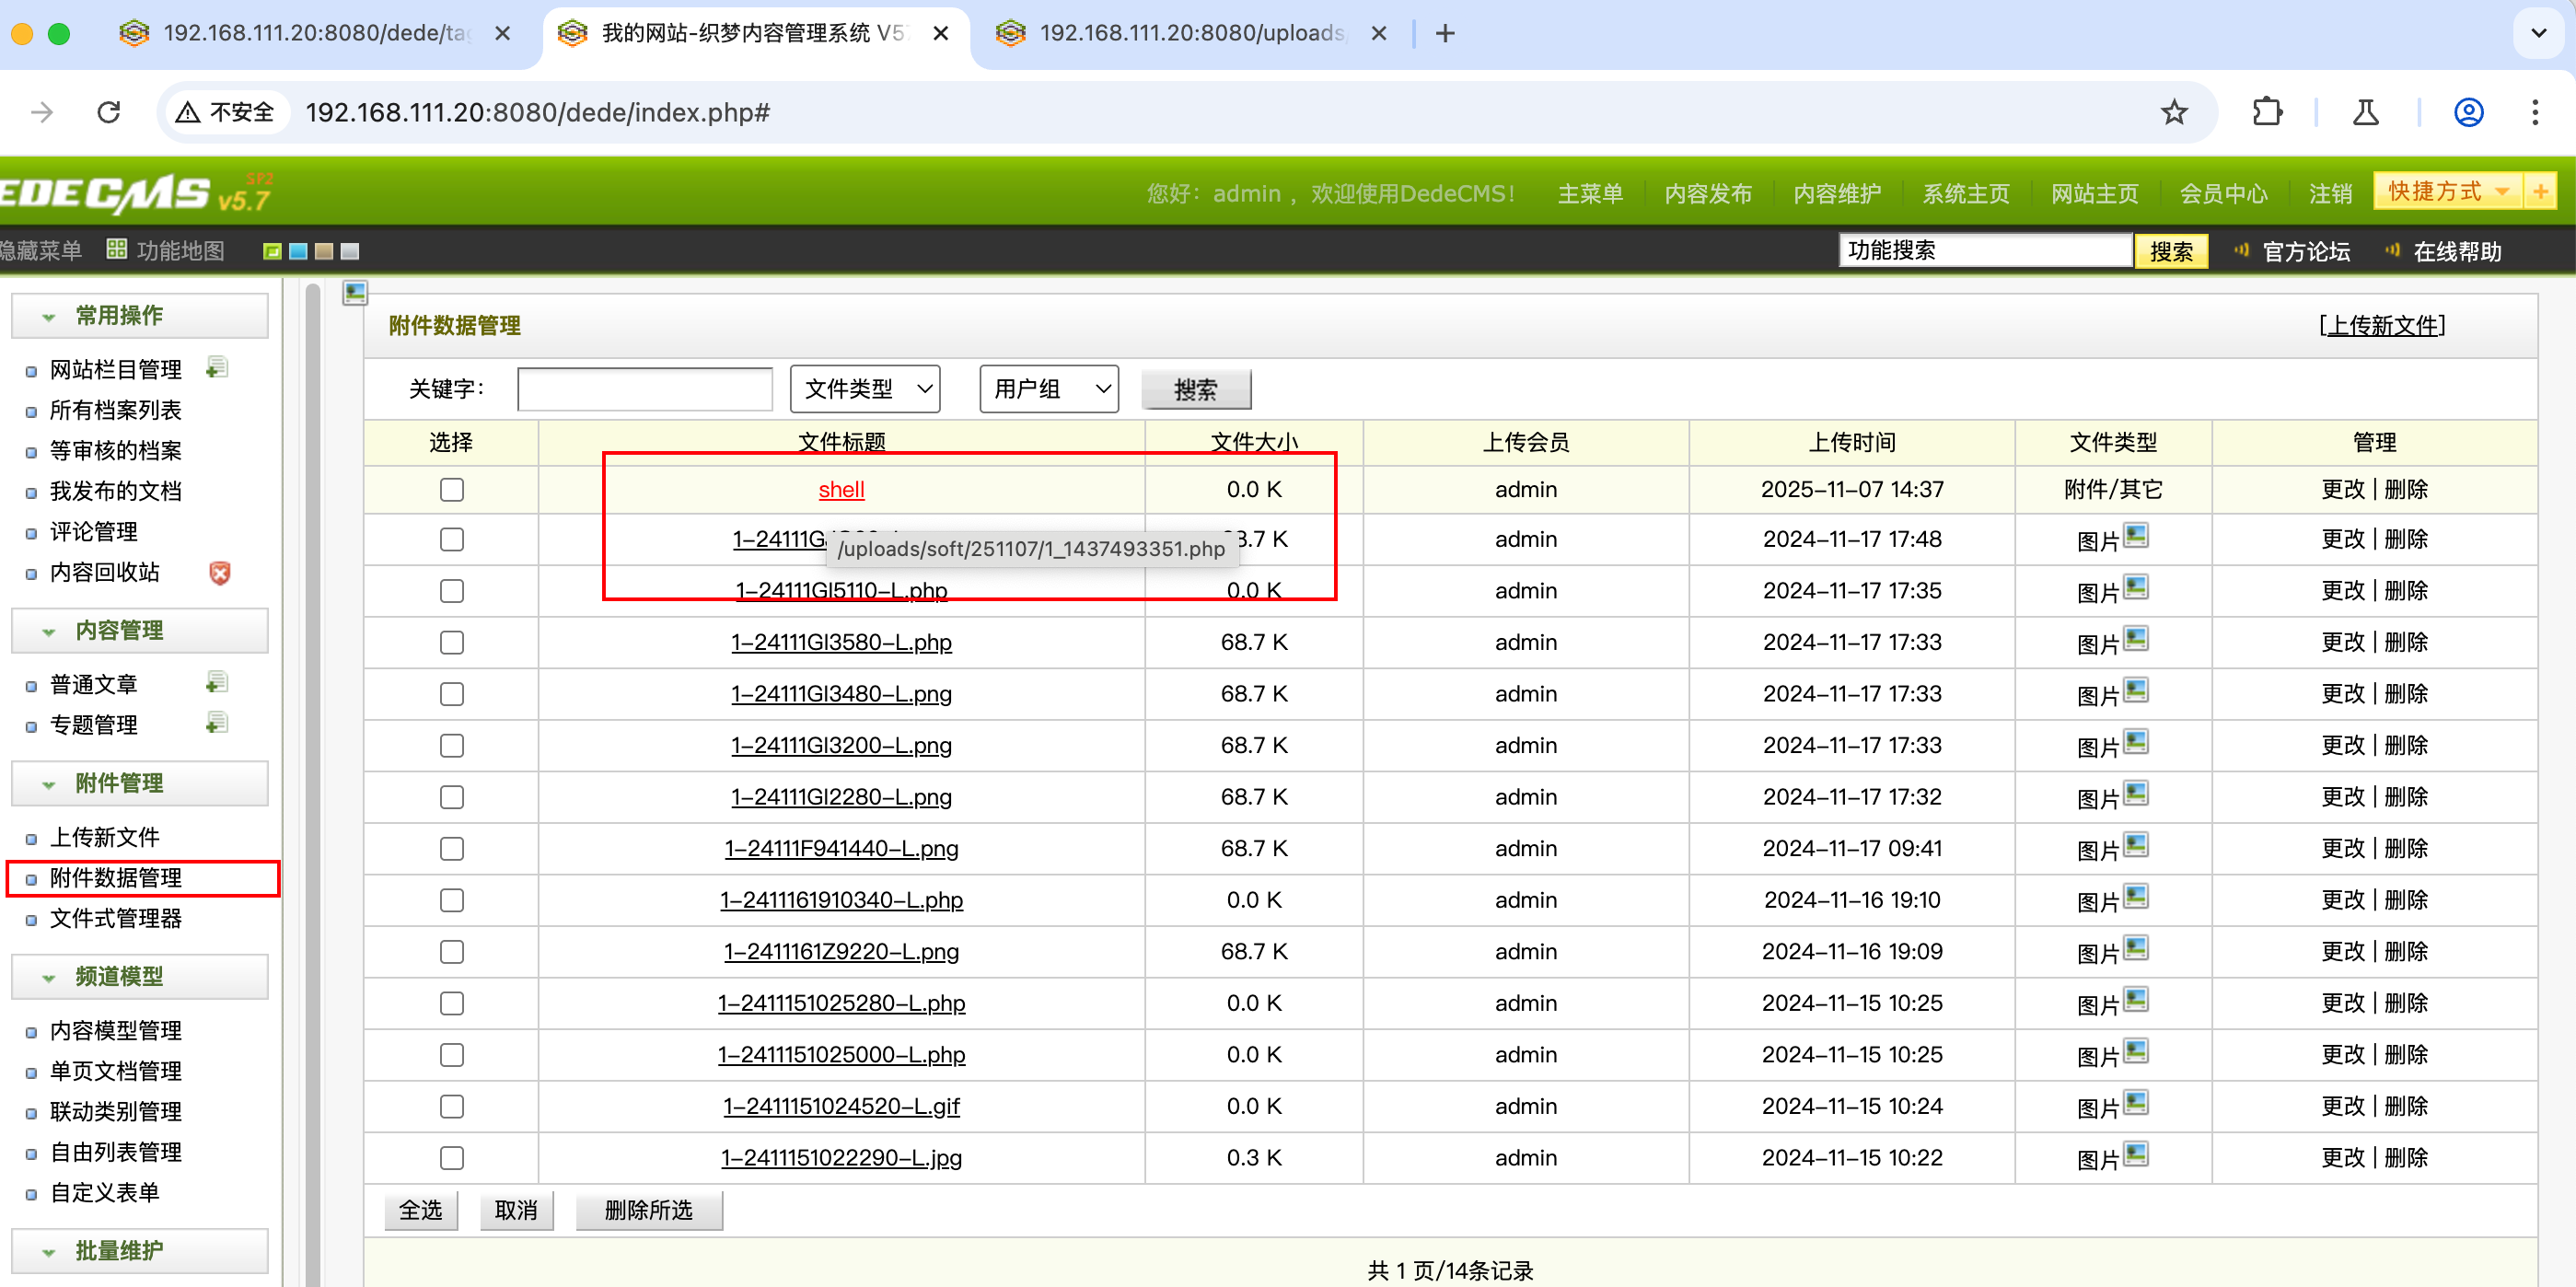Viewport: 2576px width, 1287px height.
Task: Reload the page with the refresh icon
Action: click(x=109, y=112)
